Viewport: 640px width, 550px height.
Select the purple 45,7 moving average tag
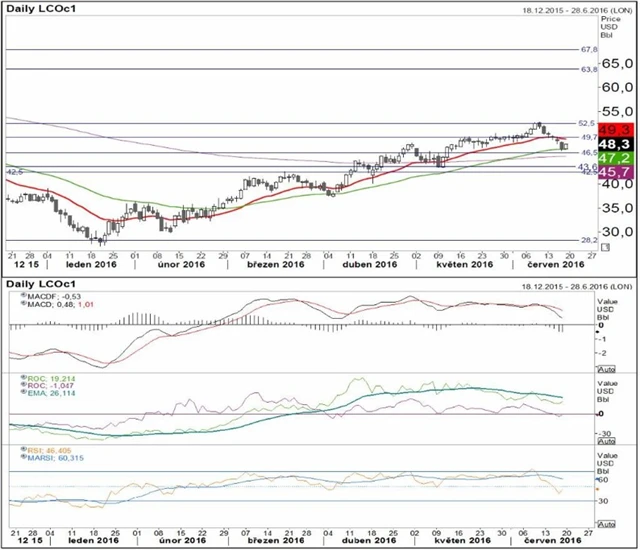tap(619, 173)
